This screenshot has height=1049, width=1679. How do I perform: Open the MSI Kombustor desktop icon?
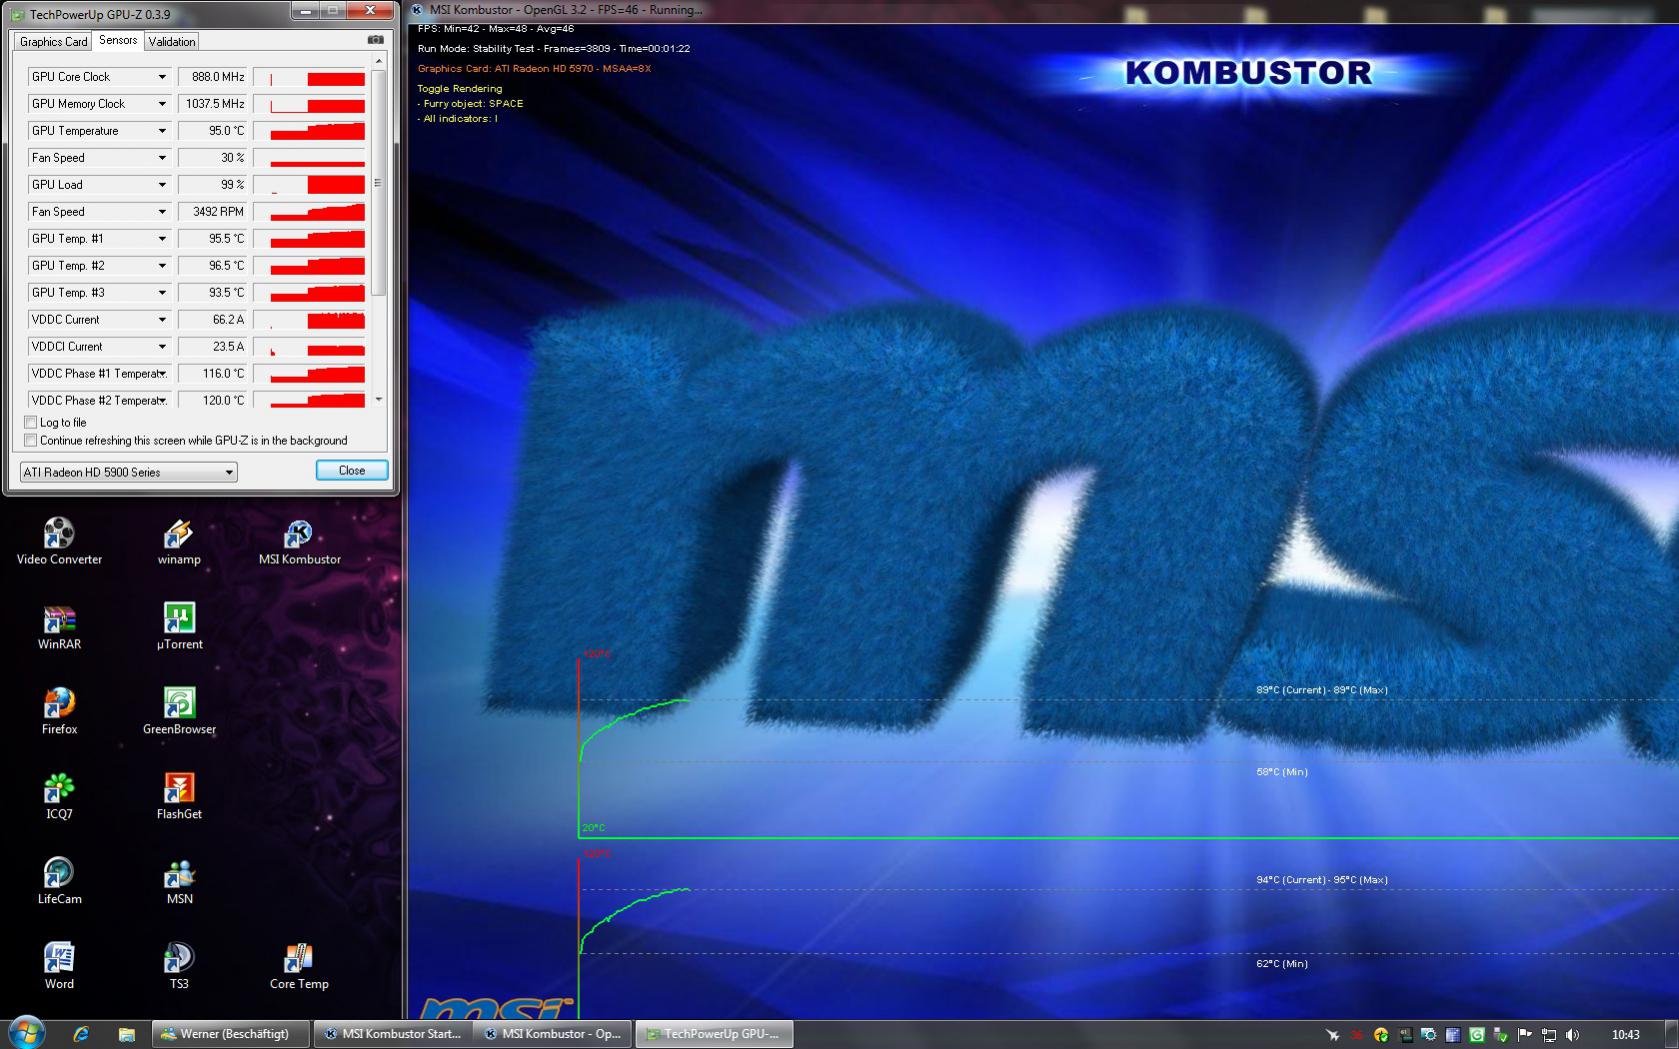tap(299, 541)
